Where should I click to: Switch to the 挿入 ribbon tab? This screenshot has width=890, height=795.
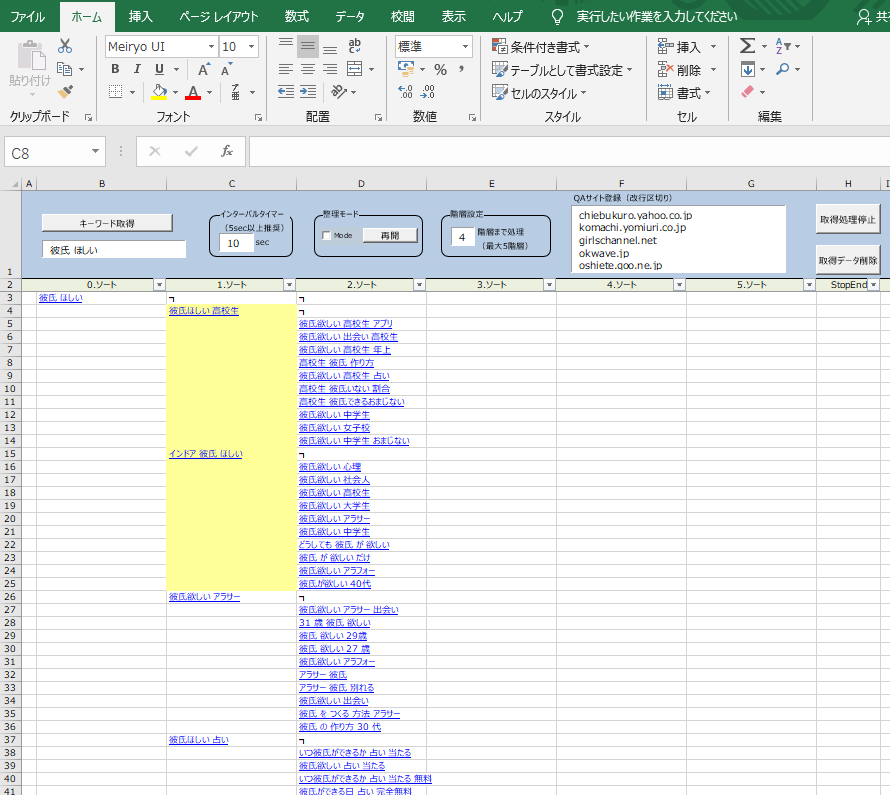[x=140, y=16]
